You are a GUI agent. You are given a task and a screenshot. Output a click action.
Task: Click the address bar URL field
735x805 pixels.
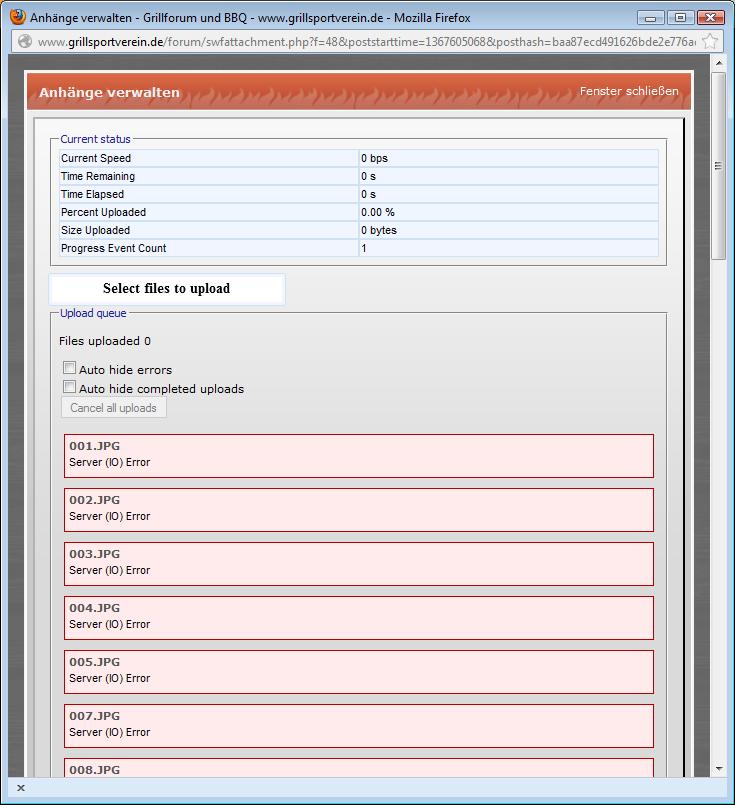pyautogui.click(x=366, y=42)
